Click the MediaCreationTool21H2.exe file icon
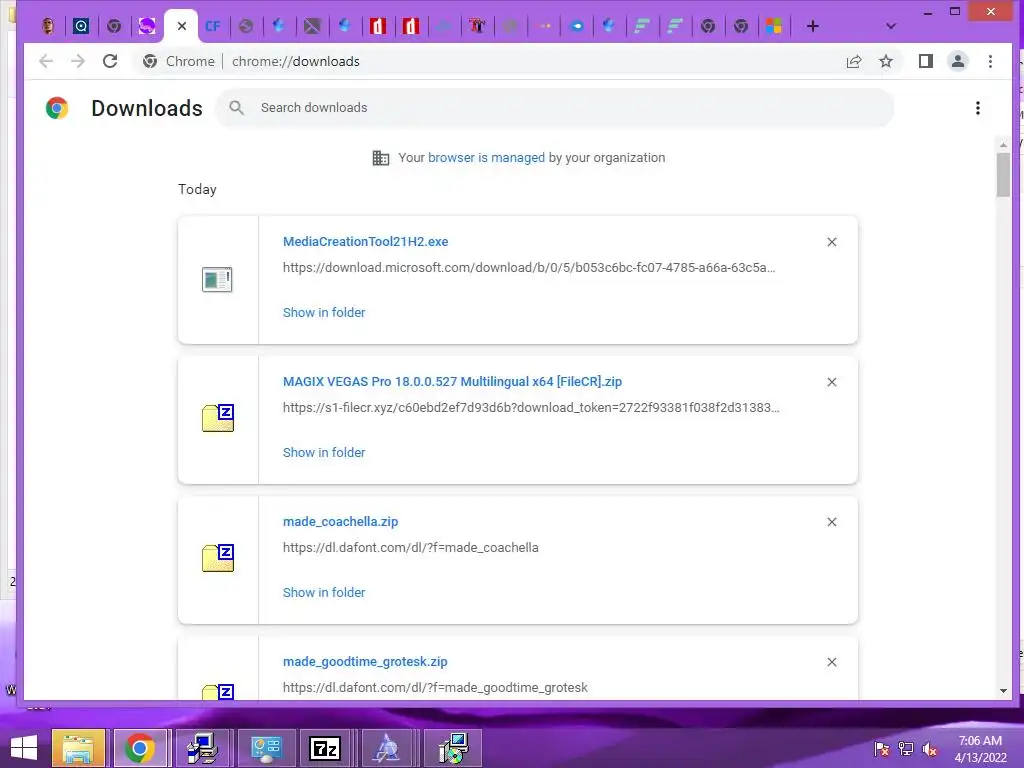This screenshot has height=768, width=1024. coord(217,280)
